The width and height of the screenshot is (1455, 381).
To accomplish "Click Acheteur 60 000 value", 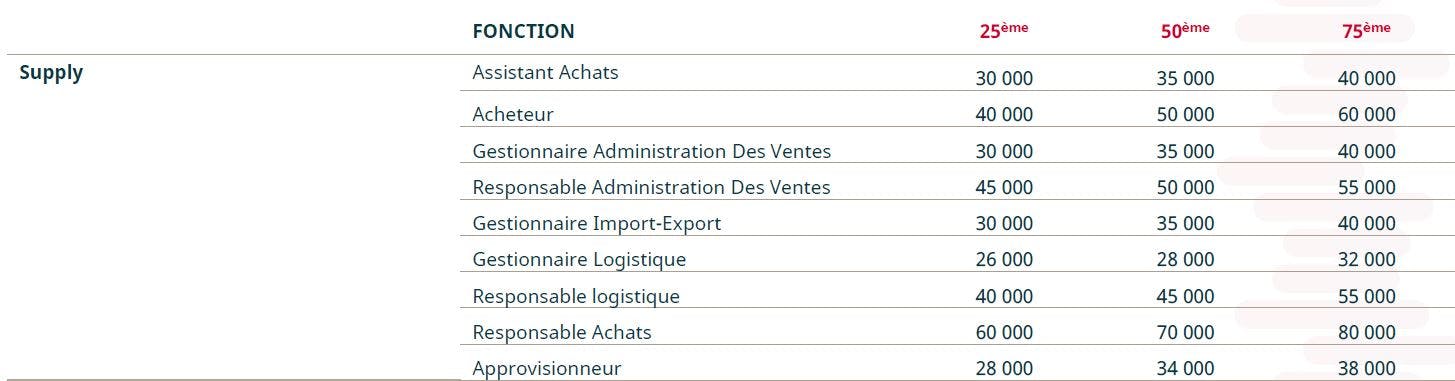I will click(x=1367, y=115).
